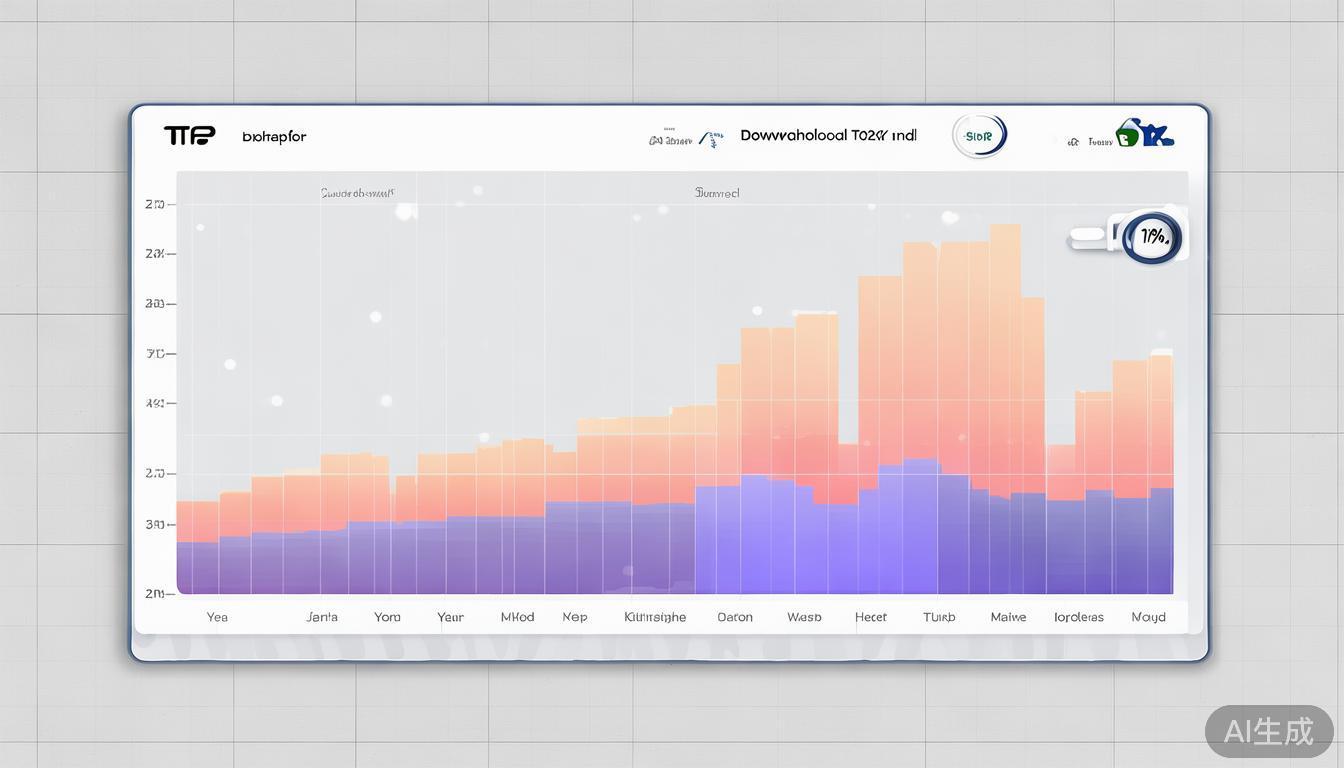This screenshot has width=1344, height=768.
Task: Select the Suodrobawall column label
Action: 357,193
